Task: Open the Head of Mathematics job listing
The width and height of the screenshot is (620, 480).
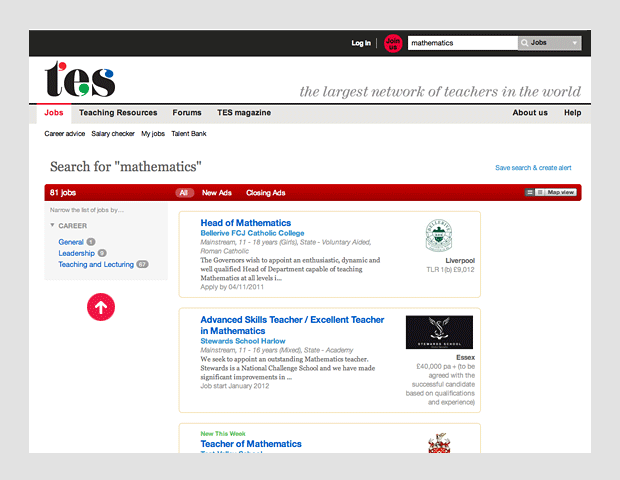Action: pyautogui.click(x=245, y=222)
